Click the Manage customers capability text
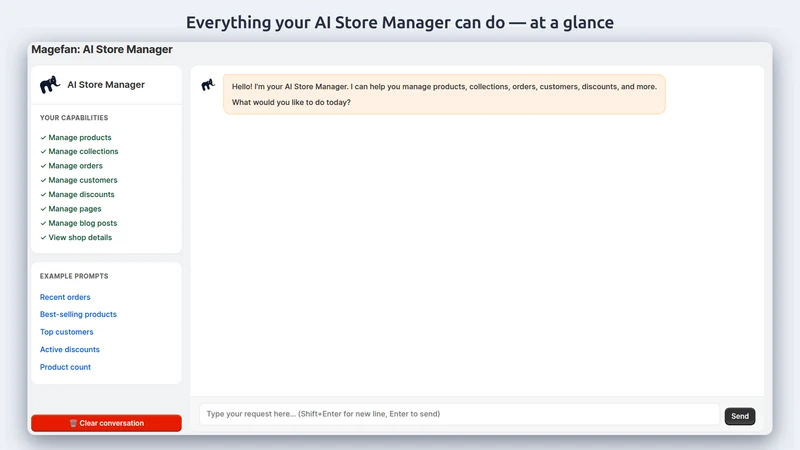Viewport: 800px width, 450px height. coord(83,180)
